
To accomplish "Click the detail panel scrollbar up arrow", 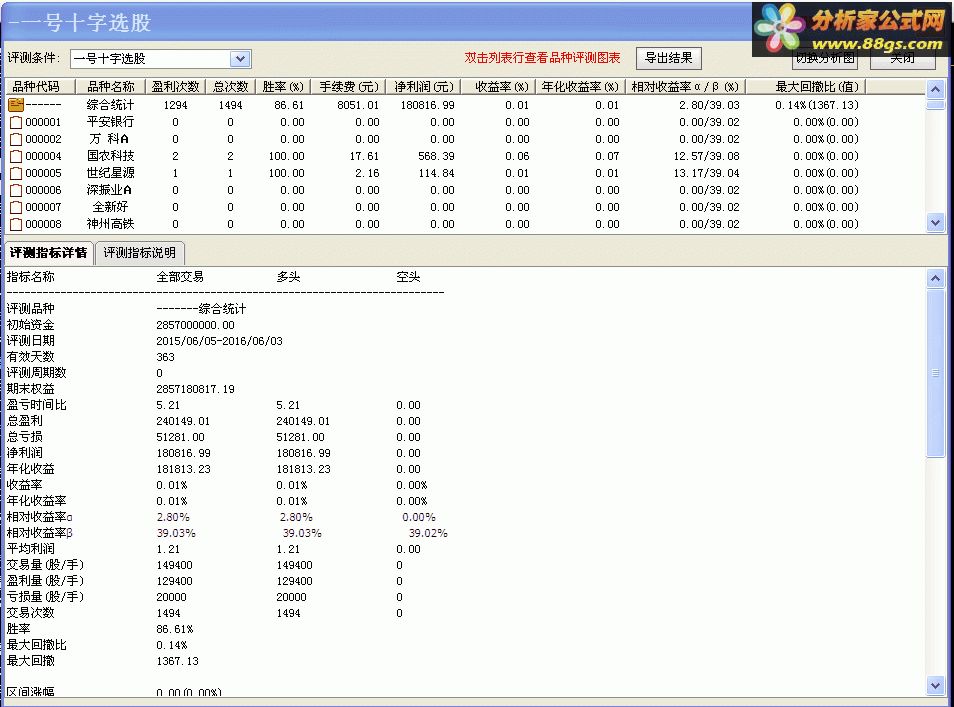I will pos(935,279).
